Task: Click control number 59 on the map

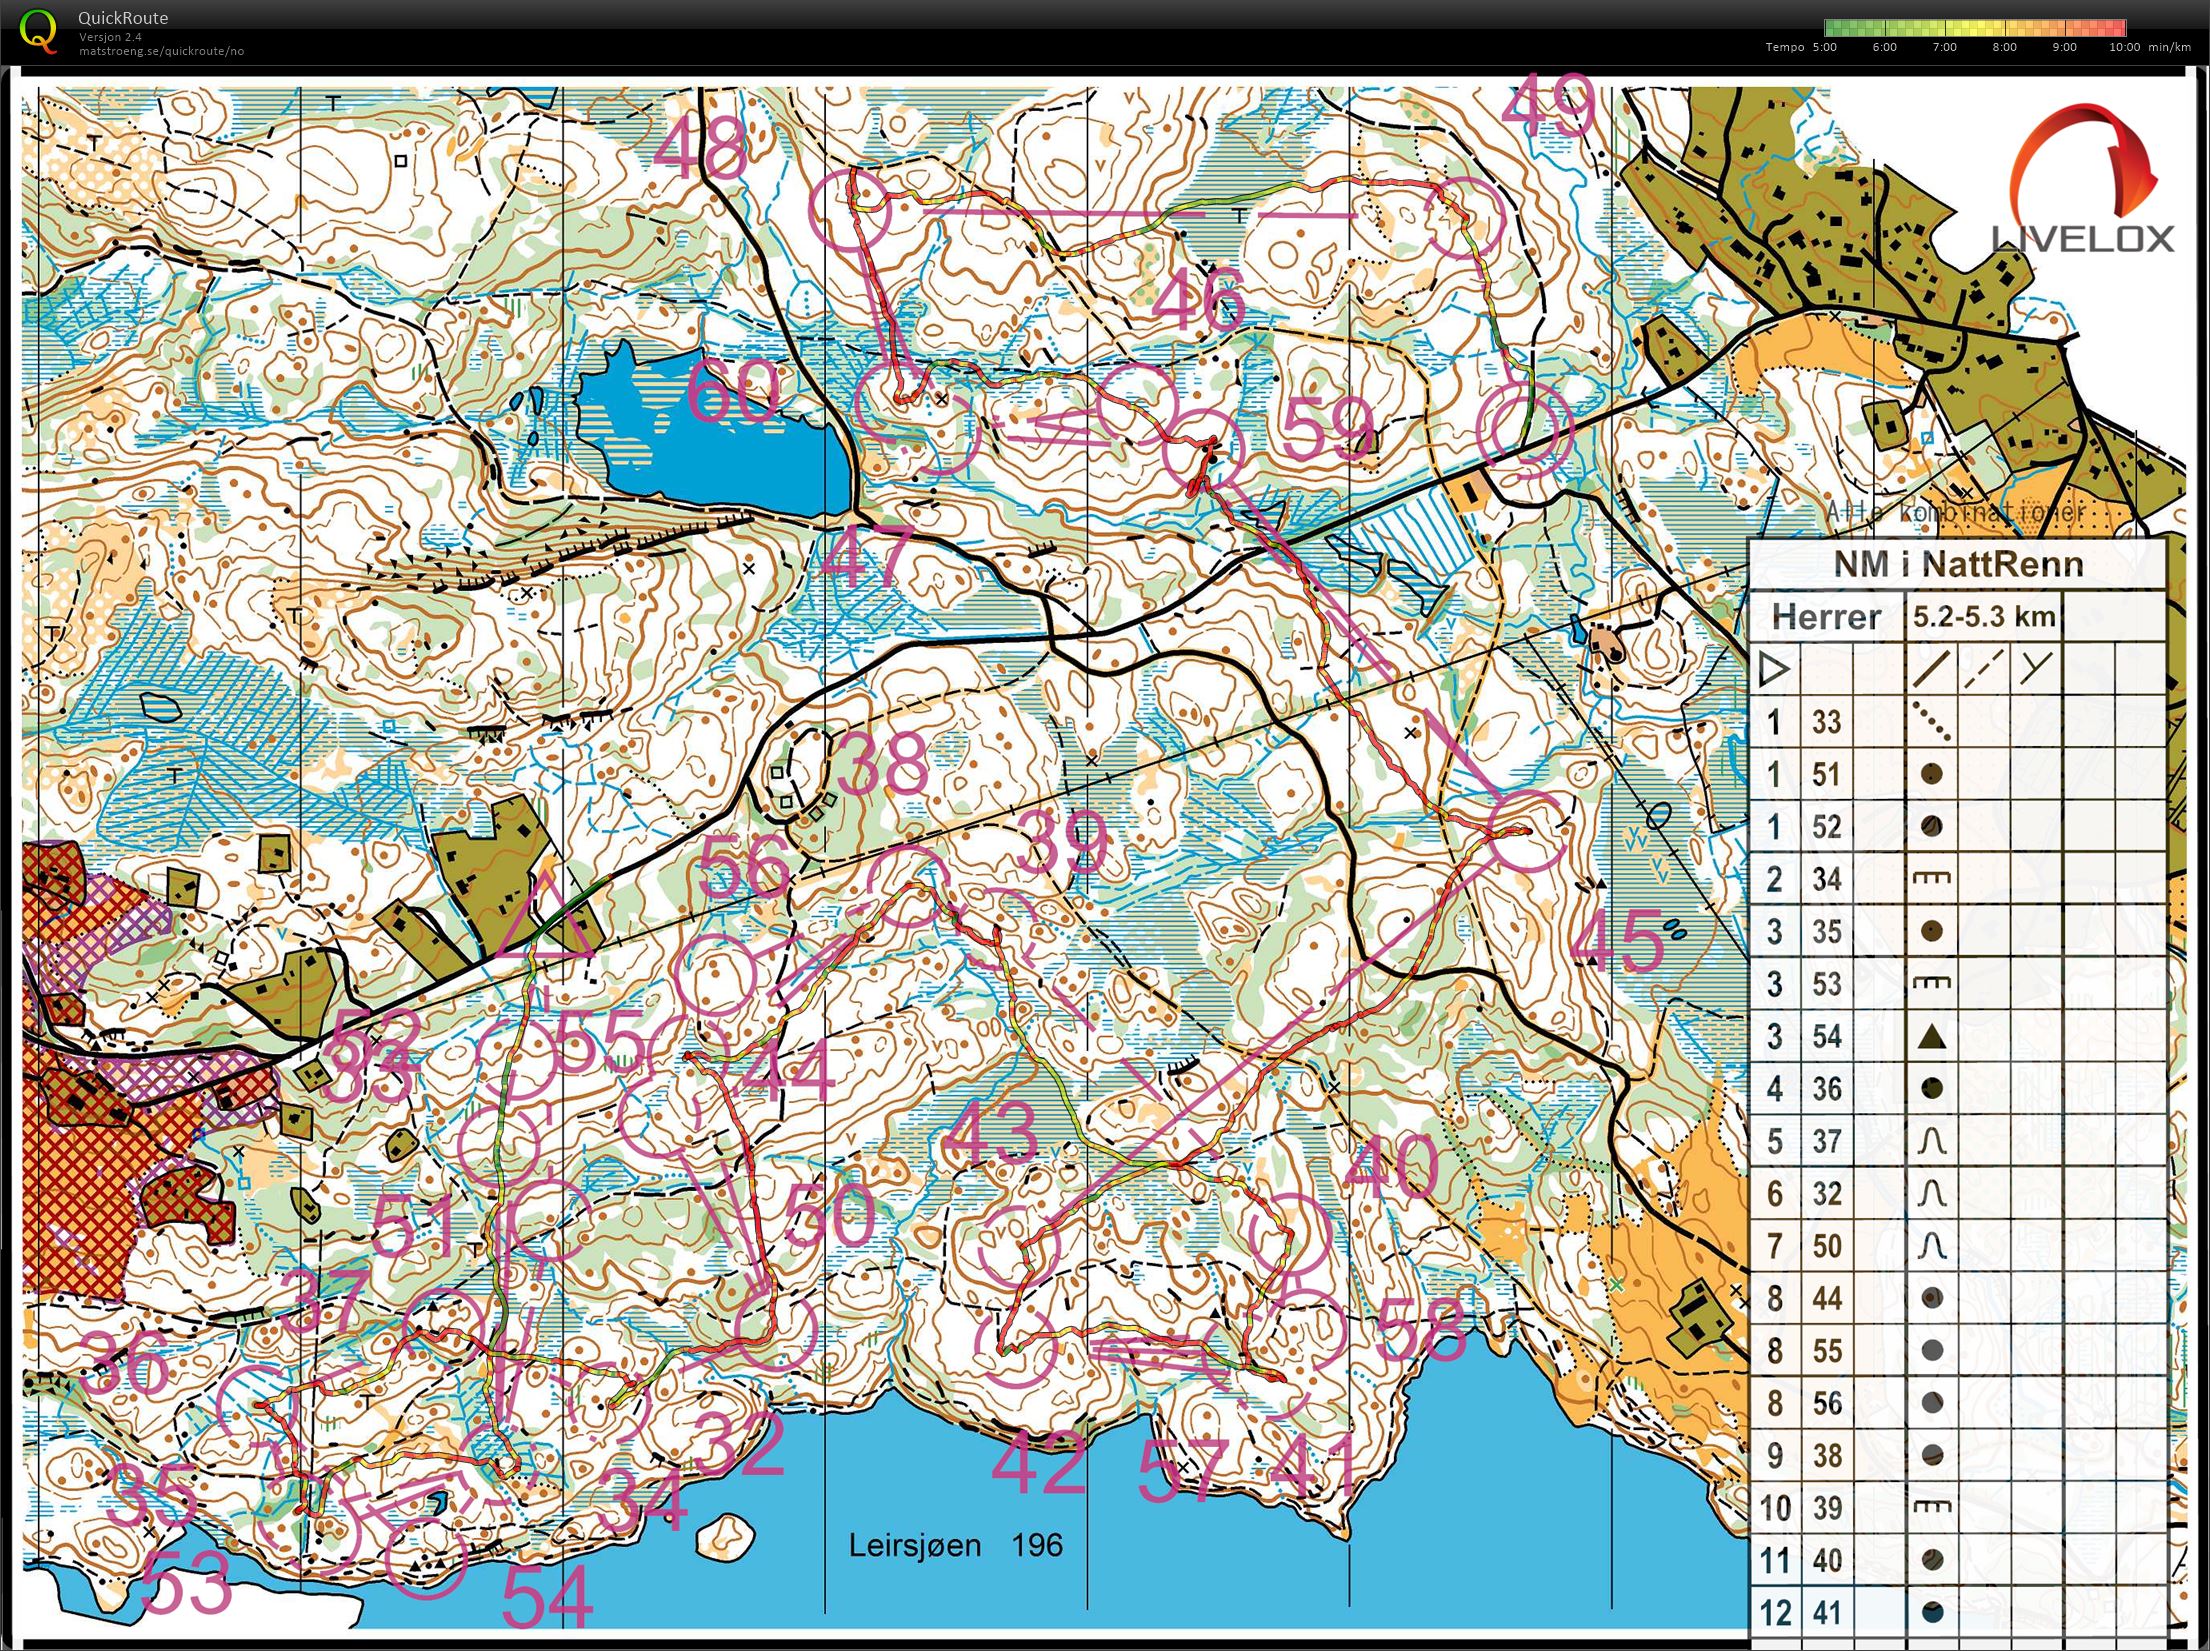Action: [1328, 428]
